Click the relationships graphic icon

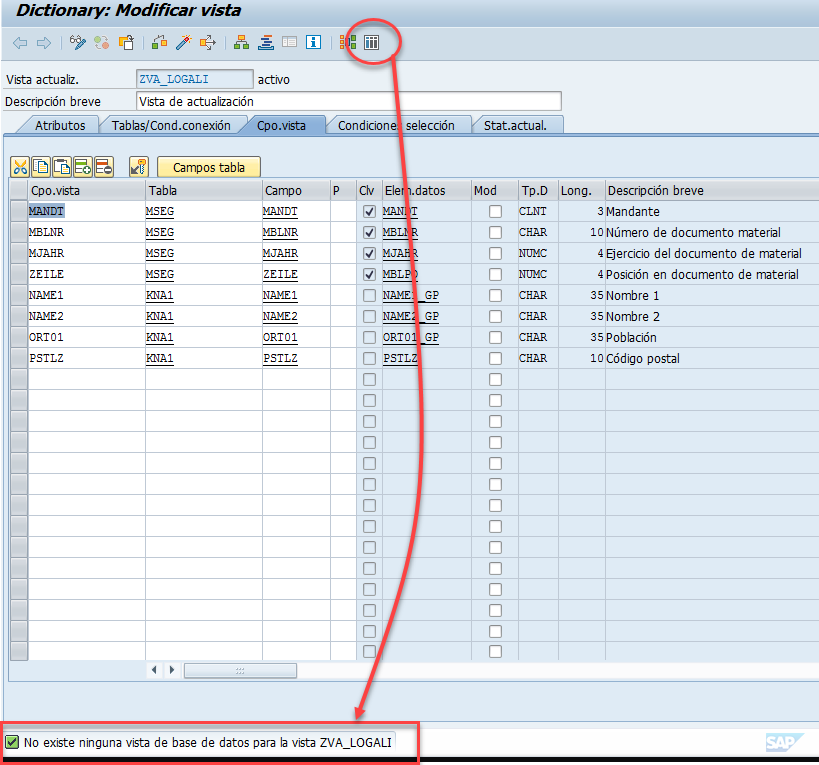click(x=348, y=42)
